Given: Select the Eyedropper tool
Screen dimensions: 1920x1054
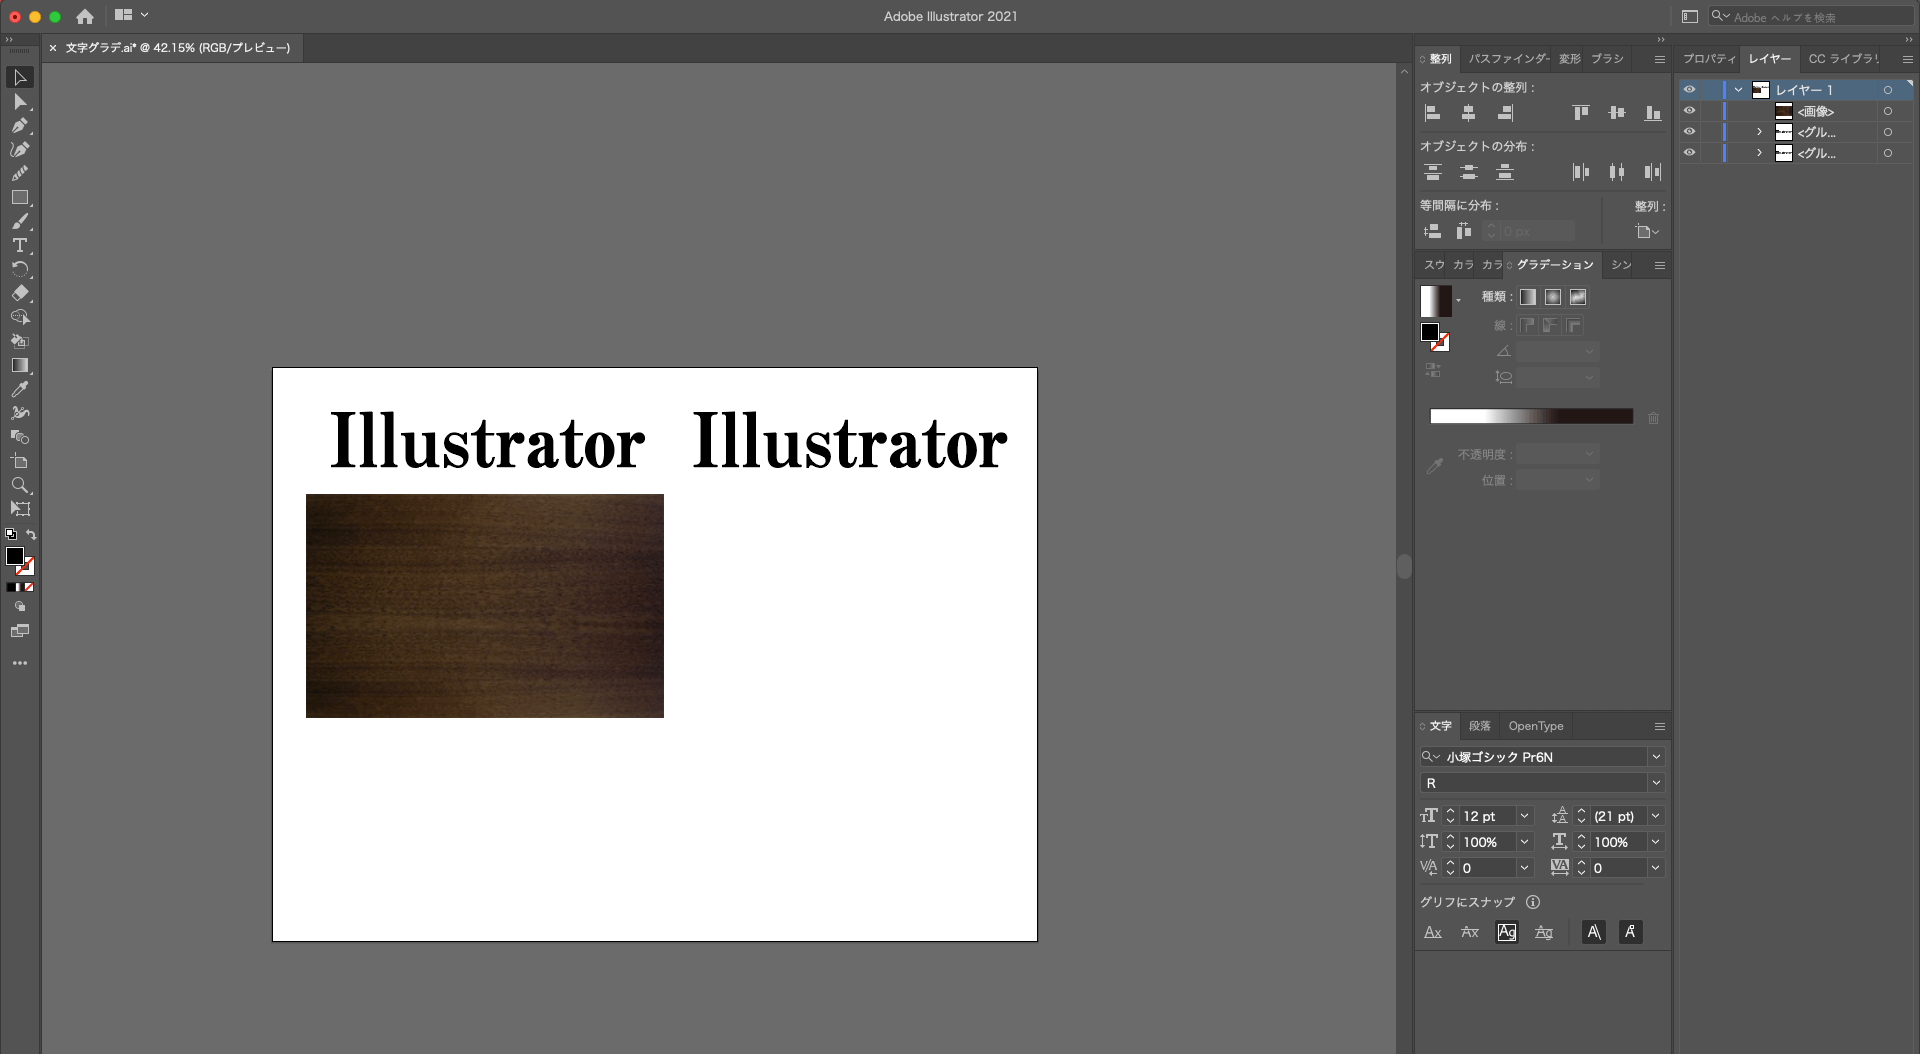Looking at the screenshot, I should coord(20,390).
